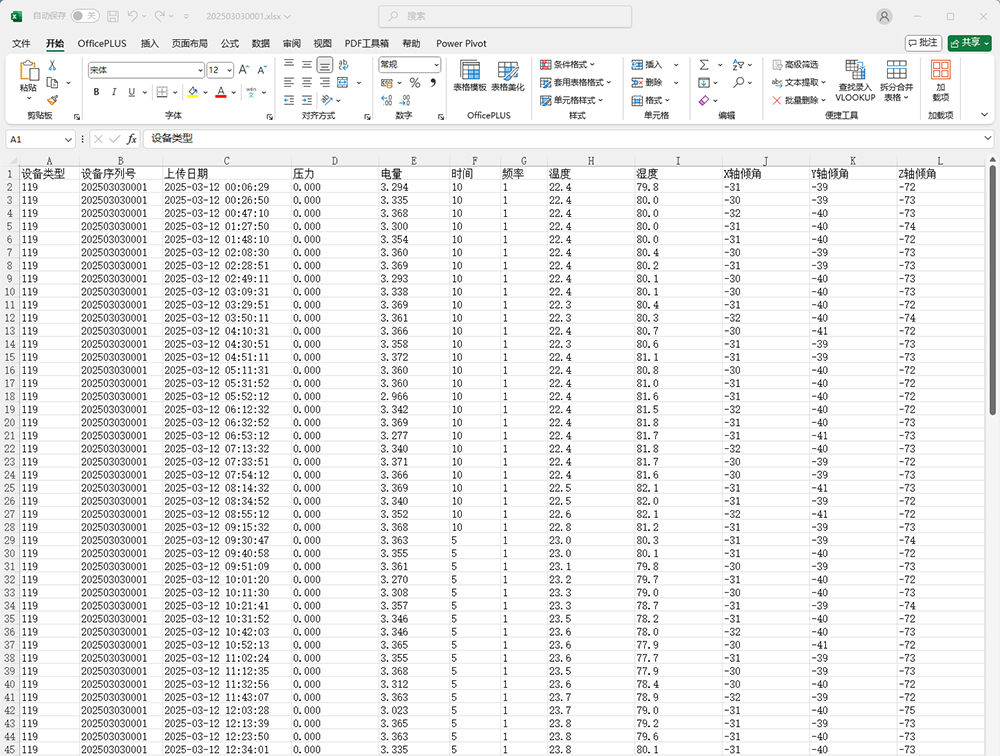The height and width of the screenshot is (756, 1000).
Task: Open the user account profile icon
Action: pos(884,16)
